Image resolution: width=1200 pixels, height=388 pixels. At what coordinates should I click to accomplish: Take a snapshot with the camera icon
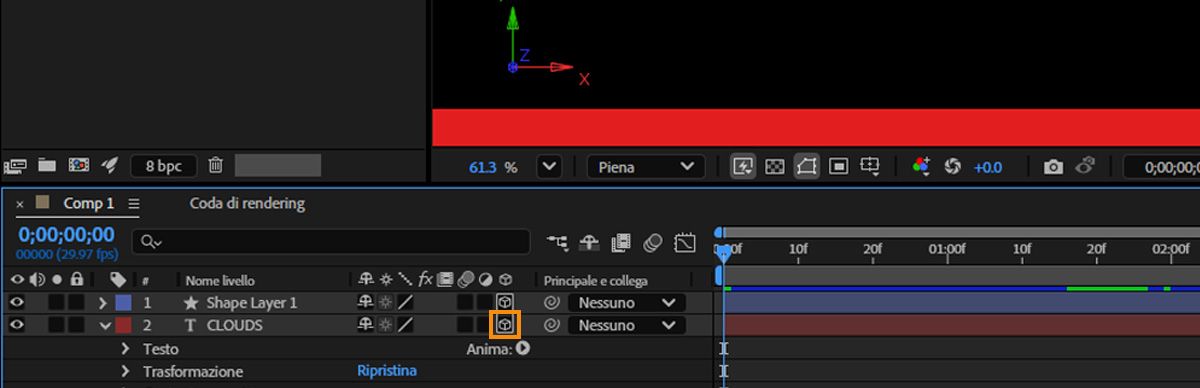(x=1053, y=167)
